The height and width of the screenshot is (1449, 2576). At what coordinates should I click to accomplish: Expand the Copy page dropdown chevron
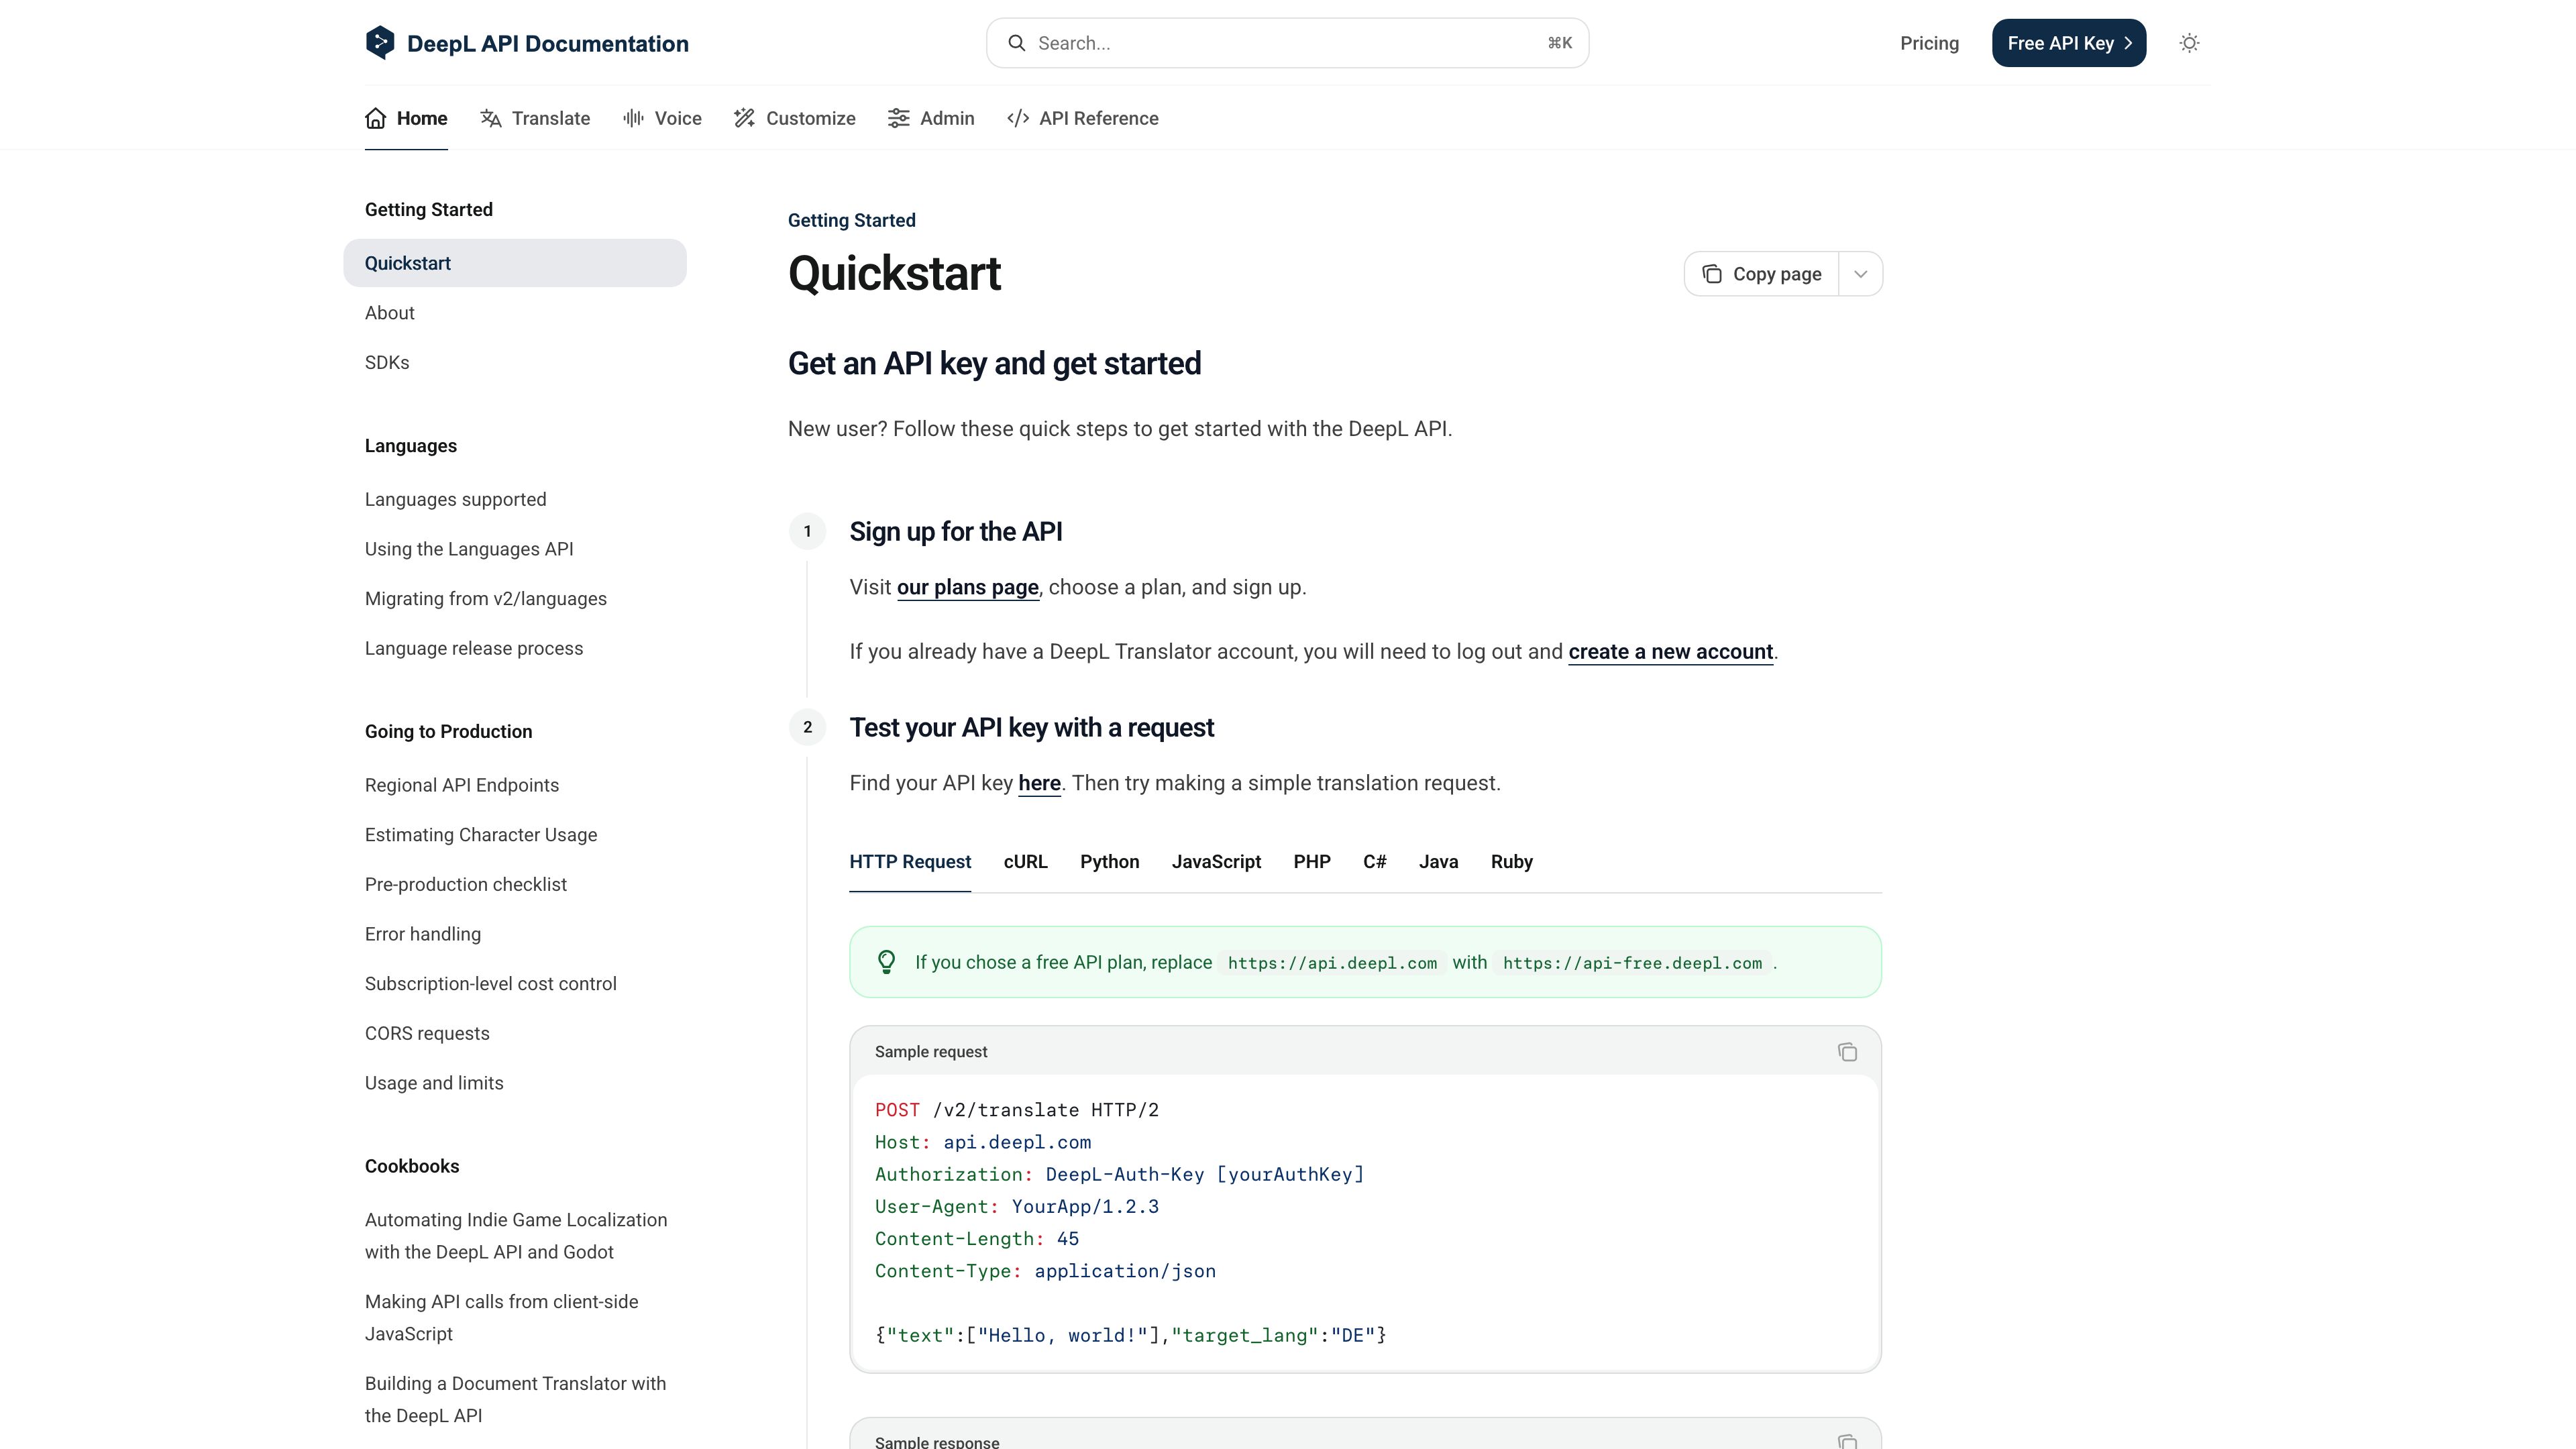[1860, 274]
